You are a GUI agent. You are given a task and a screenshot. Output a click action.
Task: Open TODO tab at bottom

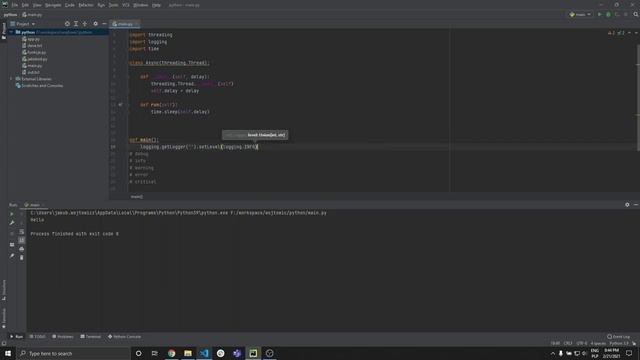coord(38,337)
